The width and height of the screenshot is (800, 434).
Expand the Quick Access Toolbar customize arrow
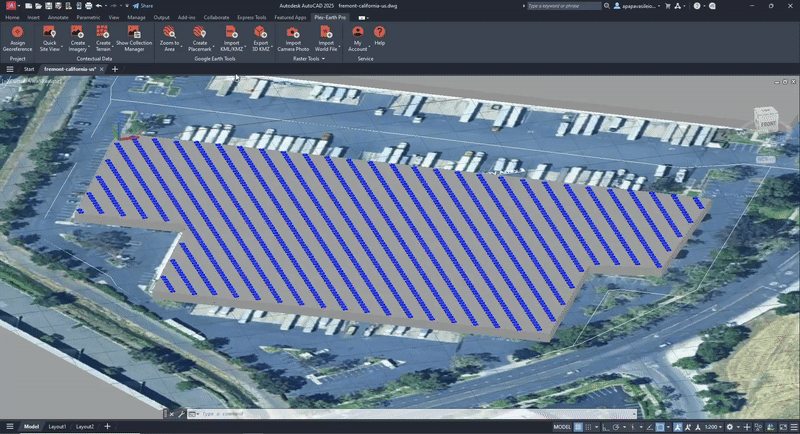point(127,6)
